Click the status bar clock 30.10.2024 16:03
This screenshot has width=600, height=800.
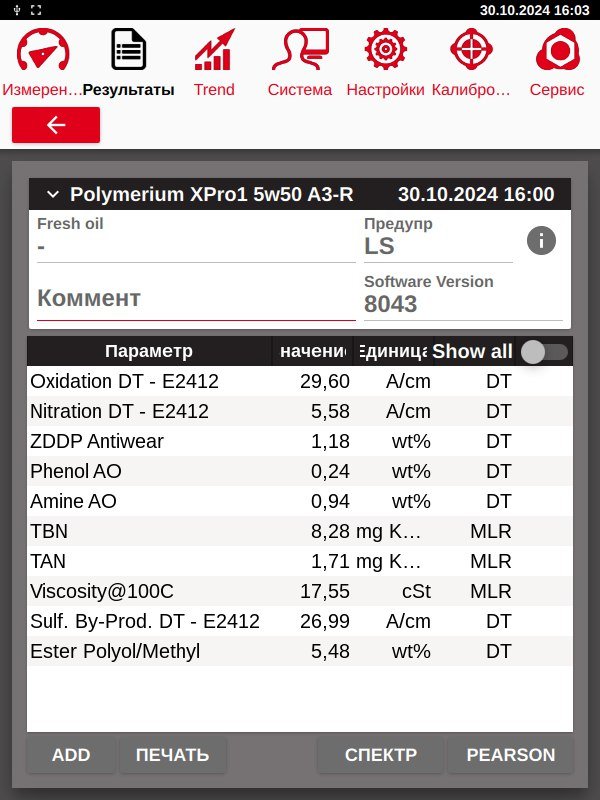point(535,10)
